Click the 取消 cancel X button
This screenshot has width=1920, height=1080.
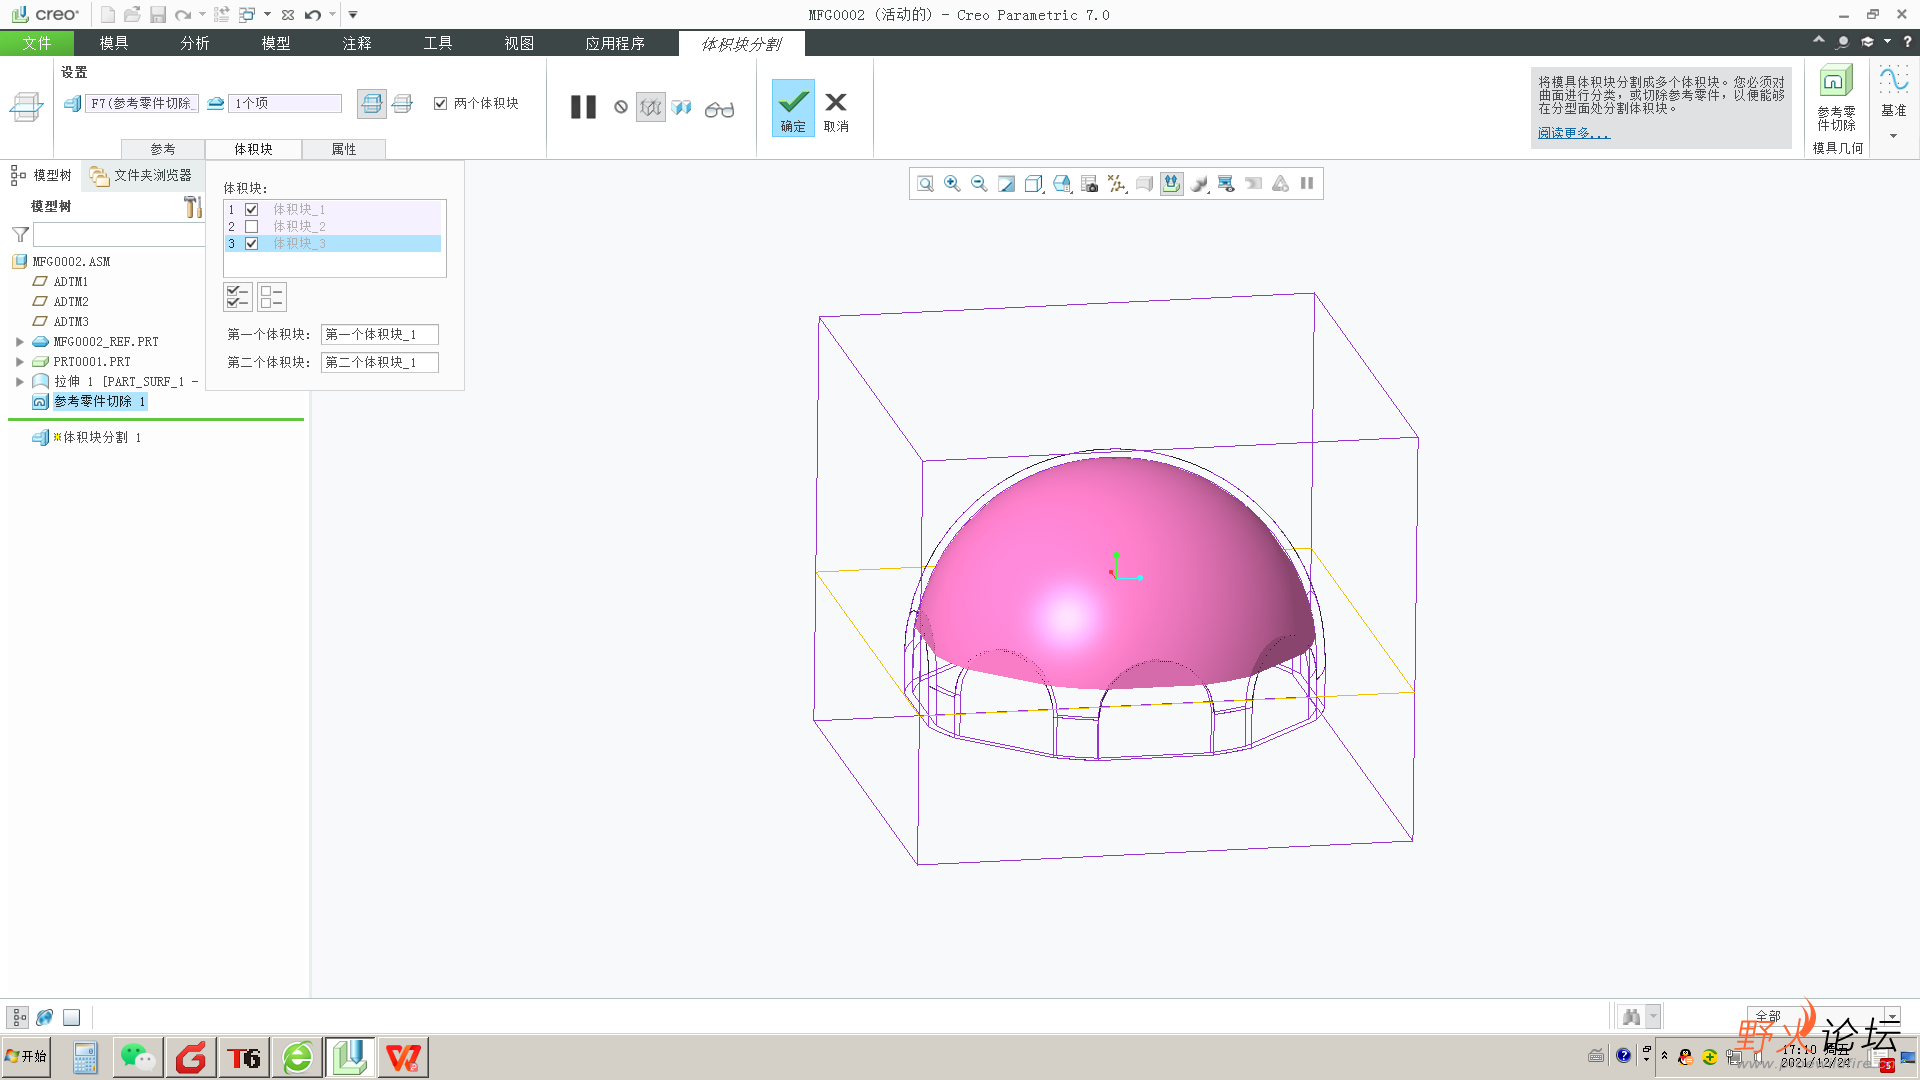(836, 112)
